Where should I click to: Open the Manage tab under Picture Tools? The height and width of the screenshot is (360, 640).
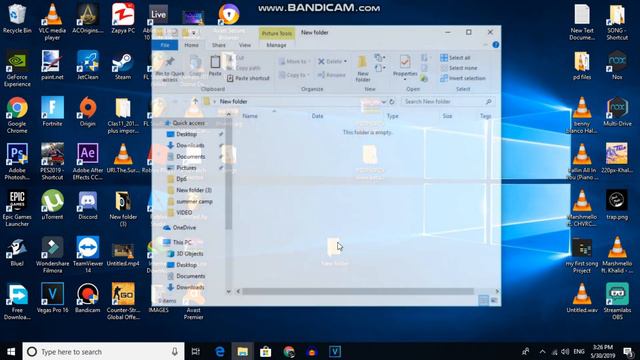(x=276, y=45)
